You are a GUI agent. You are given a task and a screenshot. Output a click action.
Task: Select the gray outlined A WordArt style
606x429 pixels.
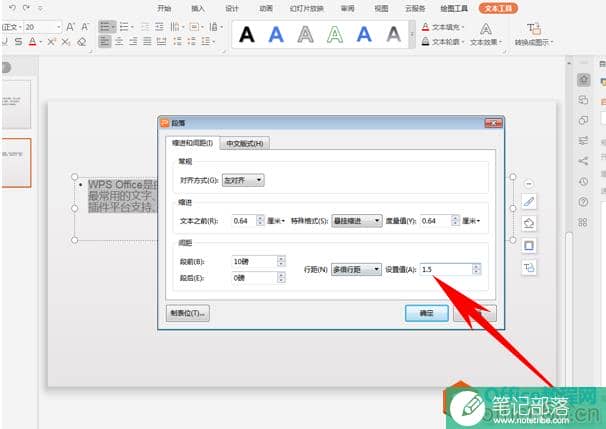305,34
